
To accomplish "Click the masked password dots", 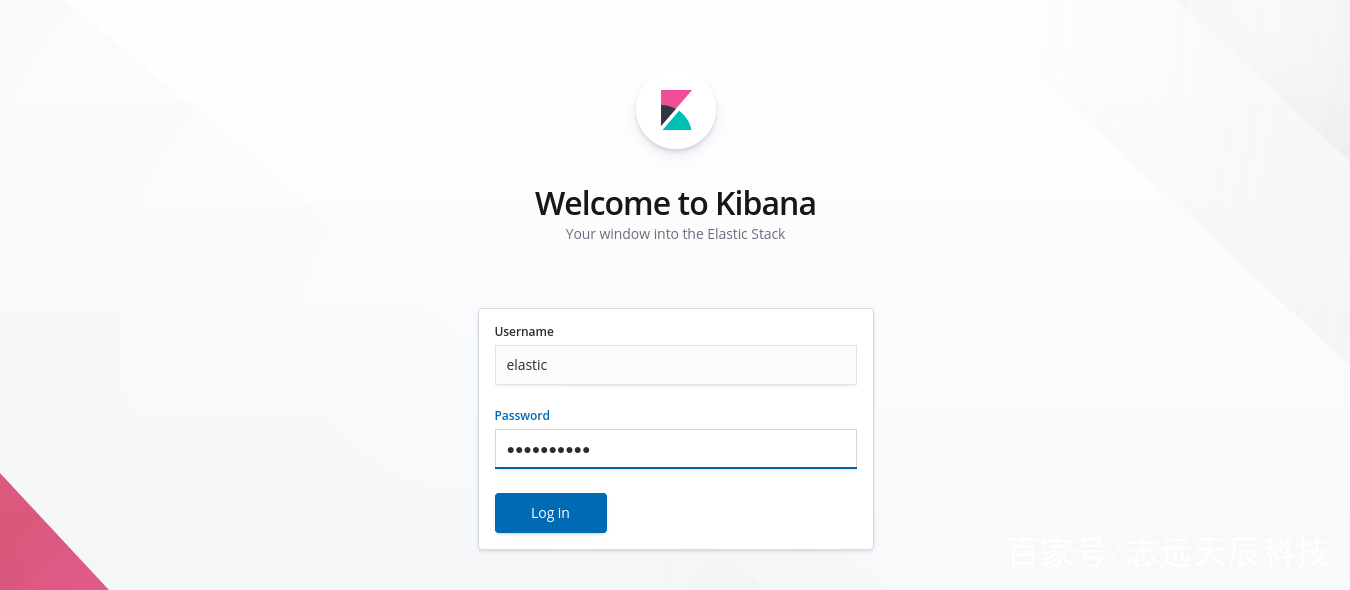I will point(548,450).
